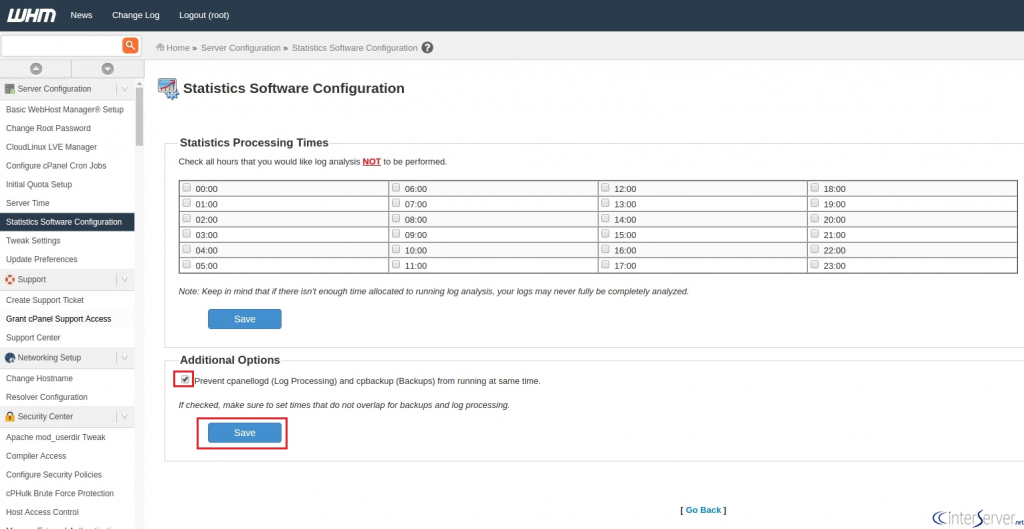Viewport: 1024px width, 529px height.
Task: Click the Support lifebuoy icon
Action: tap(10, 280)
